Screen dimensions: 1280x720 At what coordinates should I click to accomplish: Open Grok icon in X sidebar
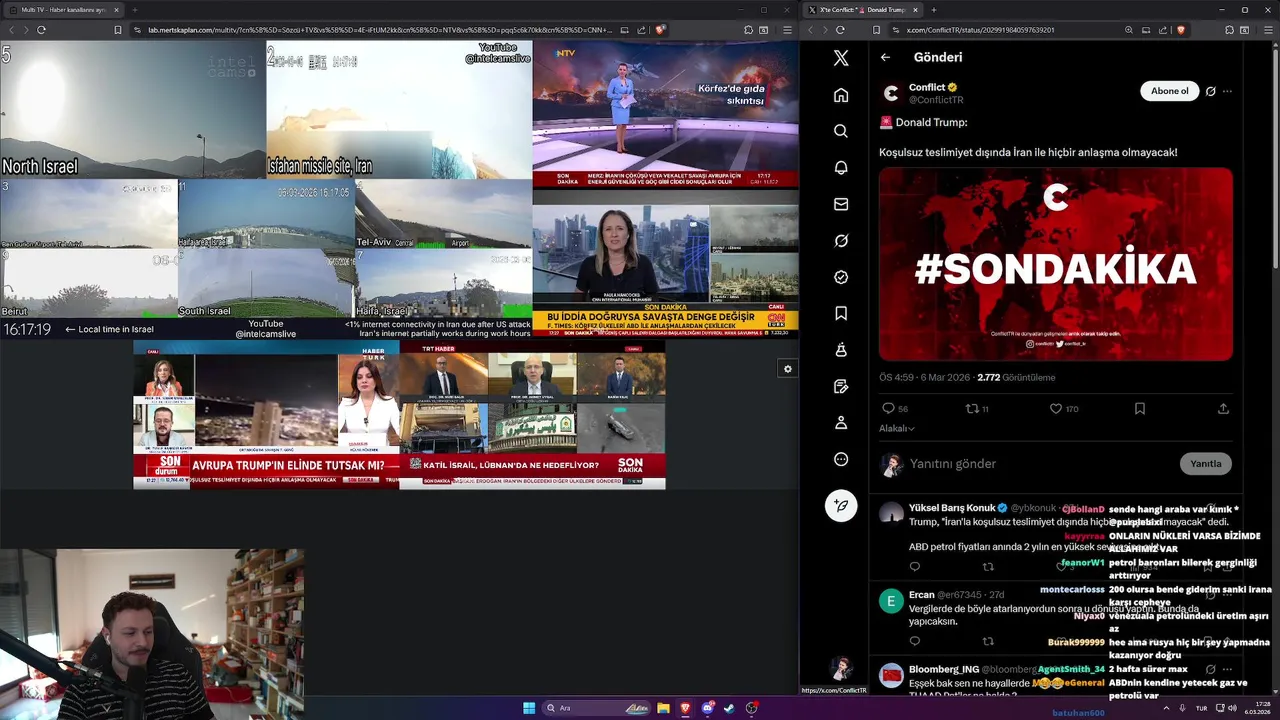[841, 241]
